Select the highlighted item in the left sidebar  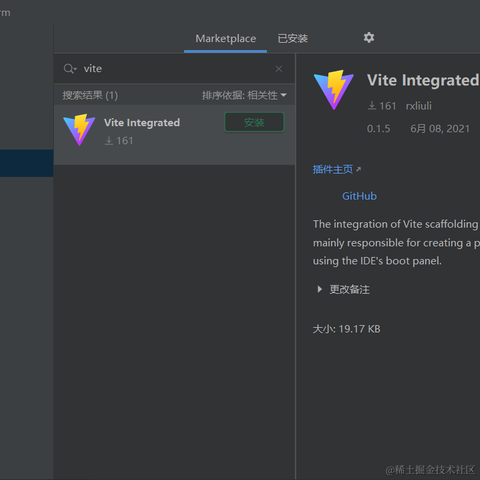(x=27, y=163)
